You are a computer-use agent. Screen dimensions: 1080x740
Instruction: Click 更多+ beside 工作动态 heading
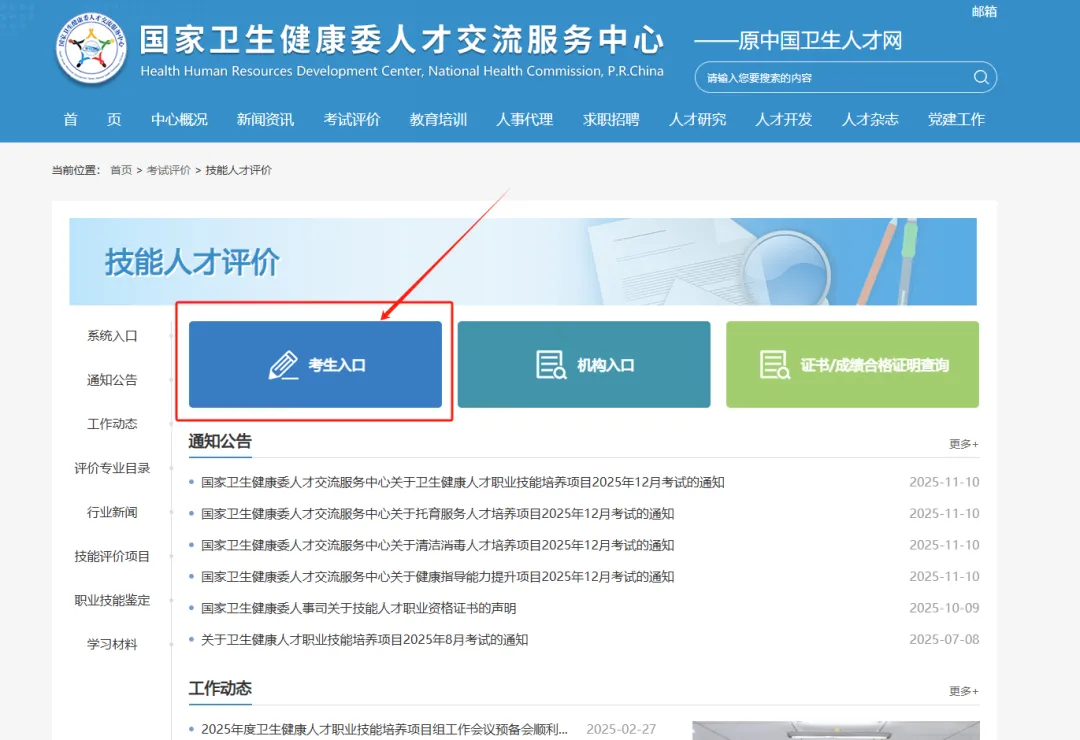(x=964, y=691)
